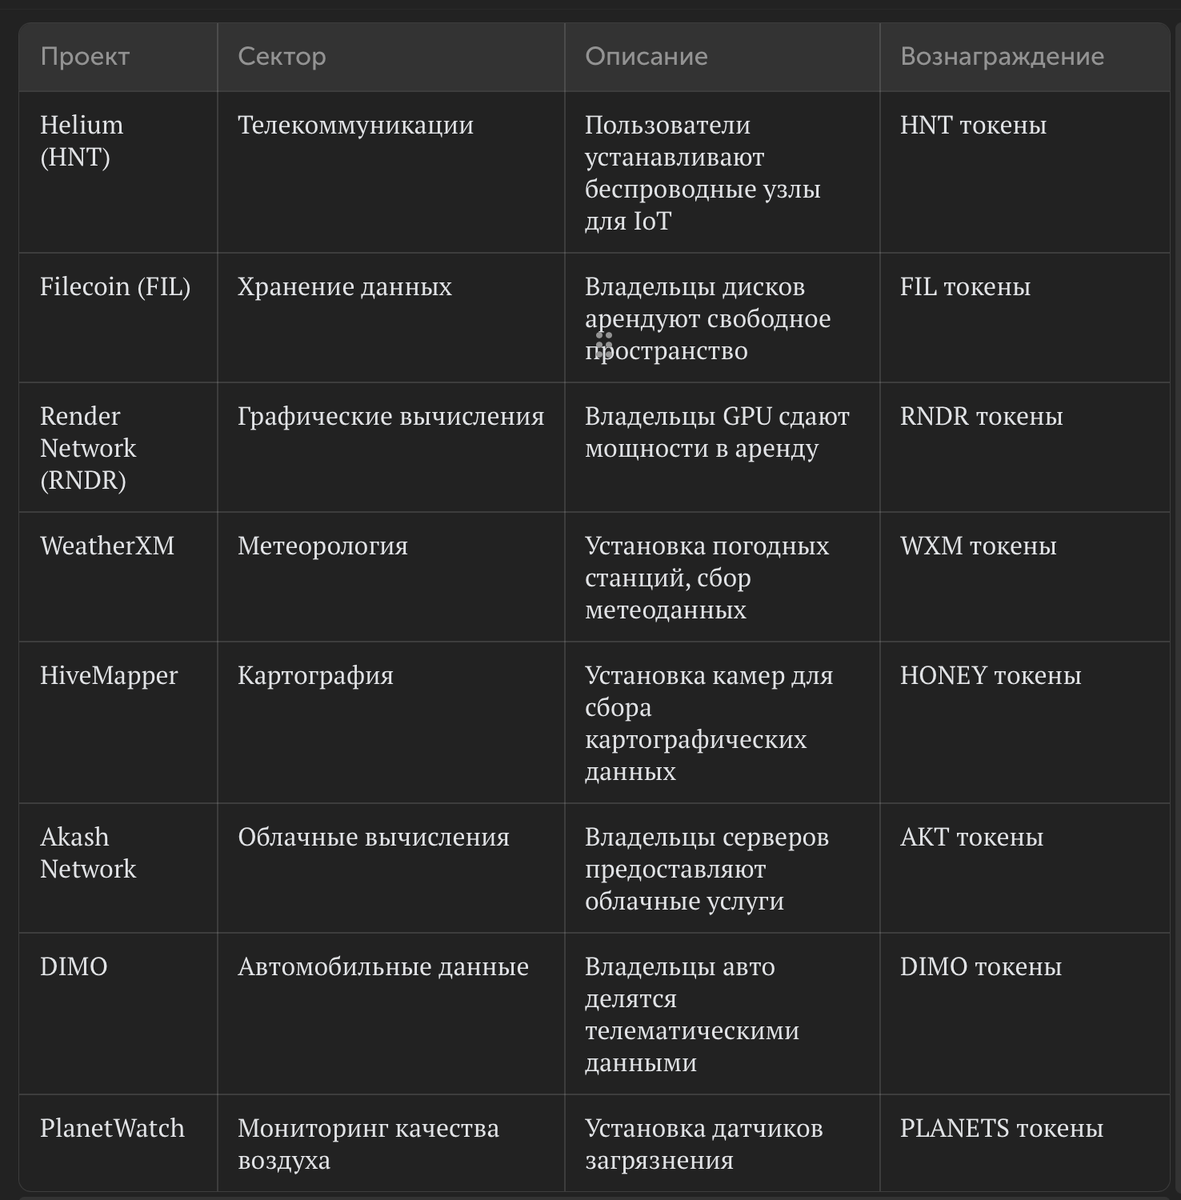The image size is (1181, 1200).
Task: Click the Владельцы GPU description cell
Action: point(717,432)
